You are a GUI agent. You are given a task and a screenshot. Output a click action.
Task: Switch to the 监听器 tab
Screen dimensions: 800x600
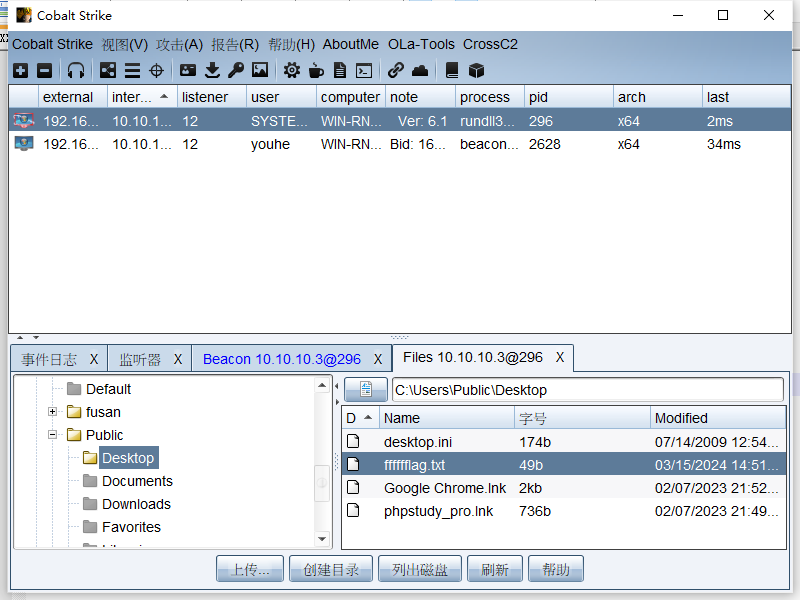point(140,359)
